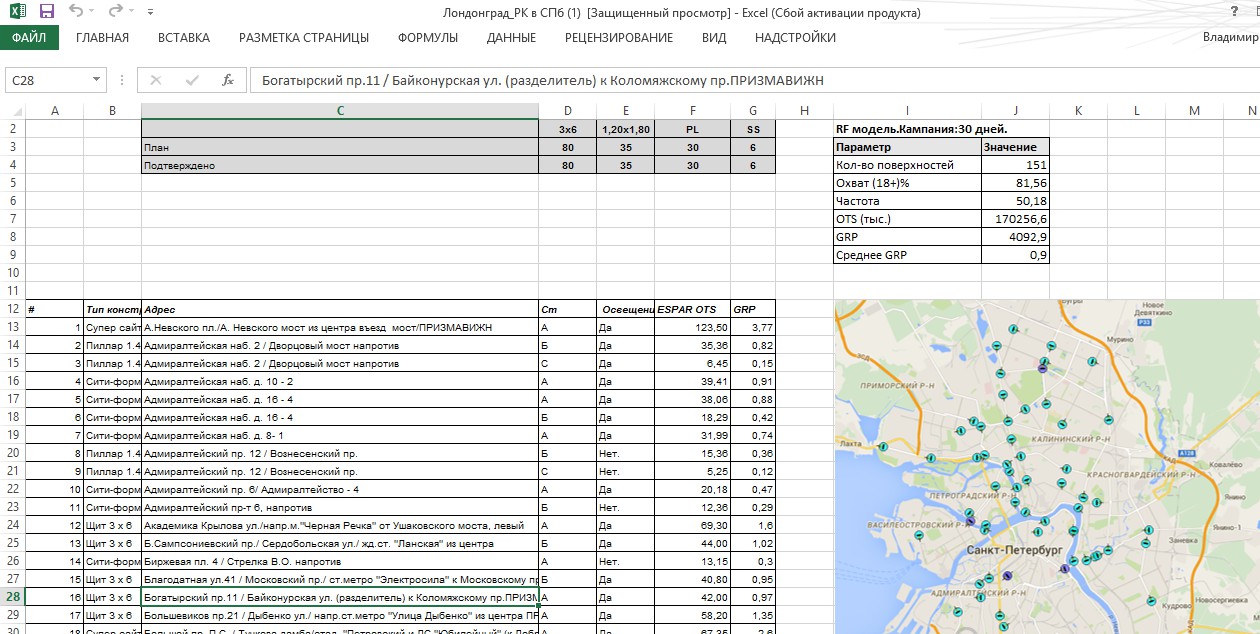Image resolution: width=1260 pixels, height=634 pixels.
Task: Click the Insert Function fx icon
Action: tap(228, 80)
